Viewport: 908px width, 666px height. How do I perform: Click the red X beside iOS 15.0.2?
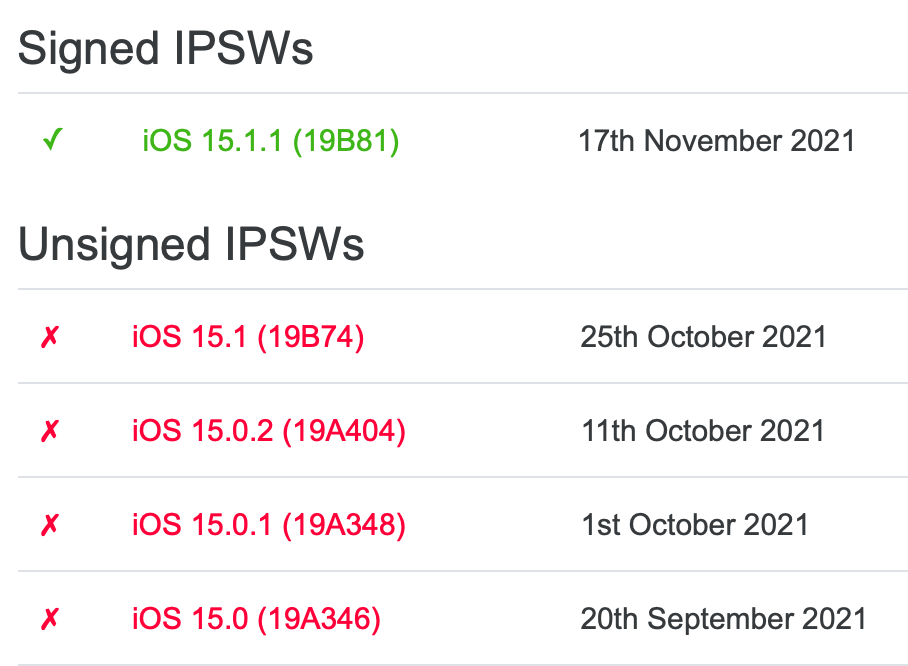coord(50,431)
